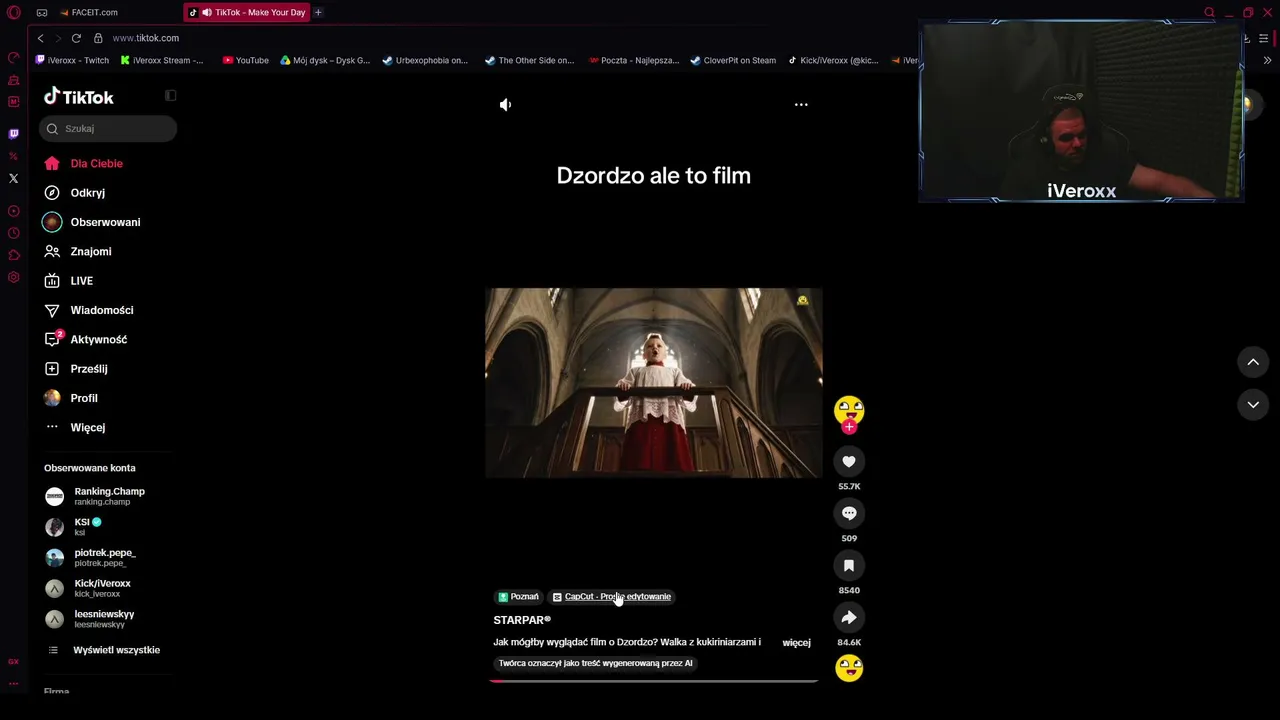Open the CapCut editing link
This screenshot has width=1280, height=720.
pos(612,597)
